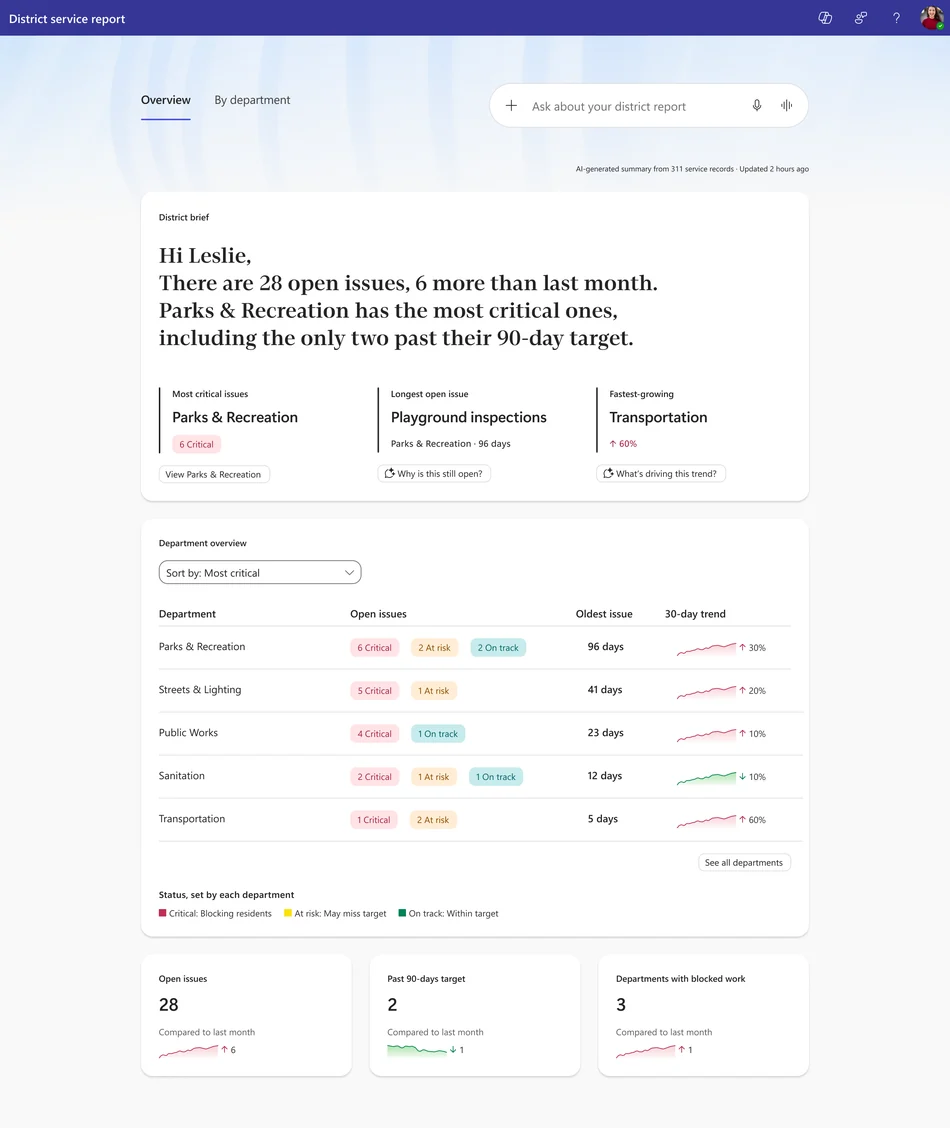
Task: Click Streets & Lighting 1 At risk badge
Action: 434,691
